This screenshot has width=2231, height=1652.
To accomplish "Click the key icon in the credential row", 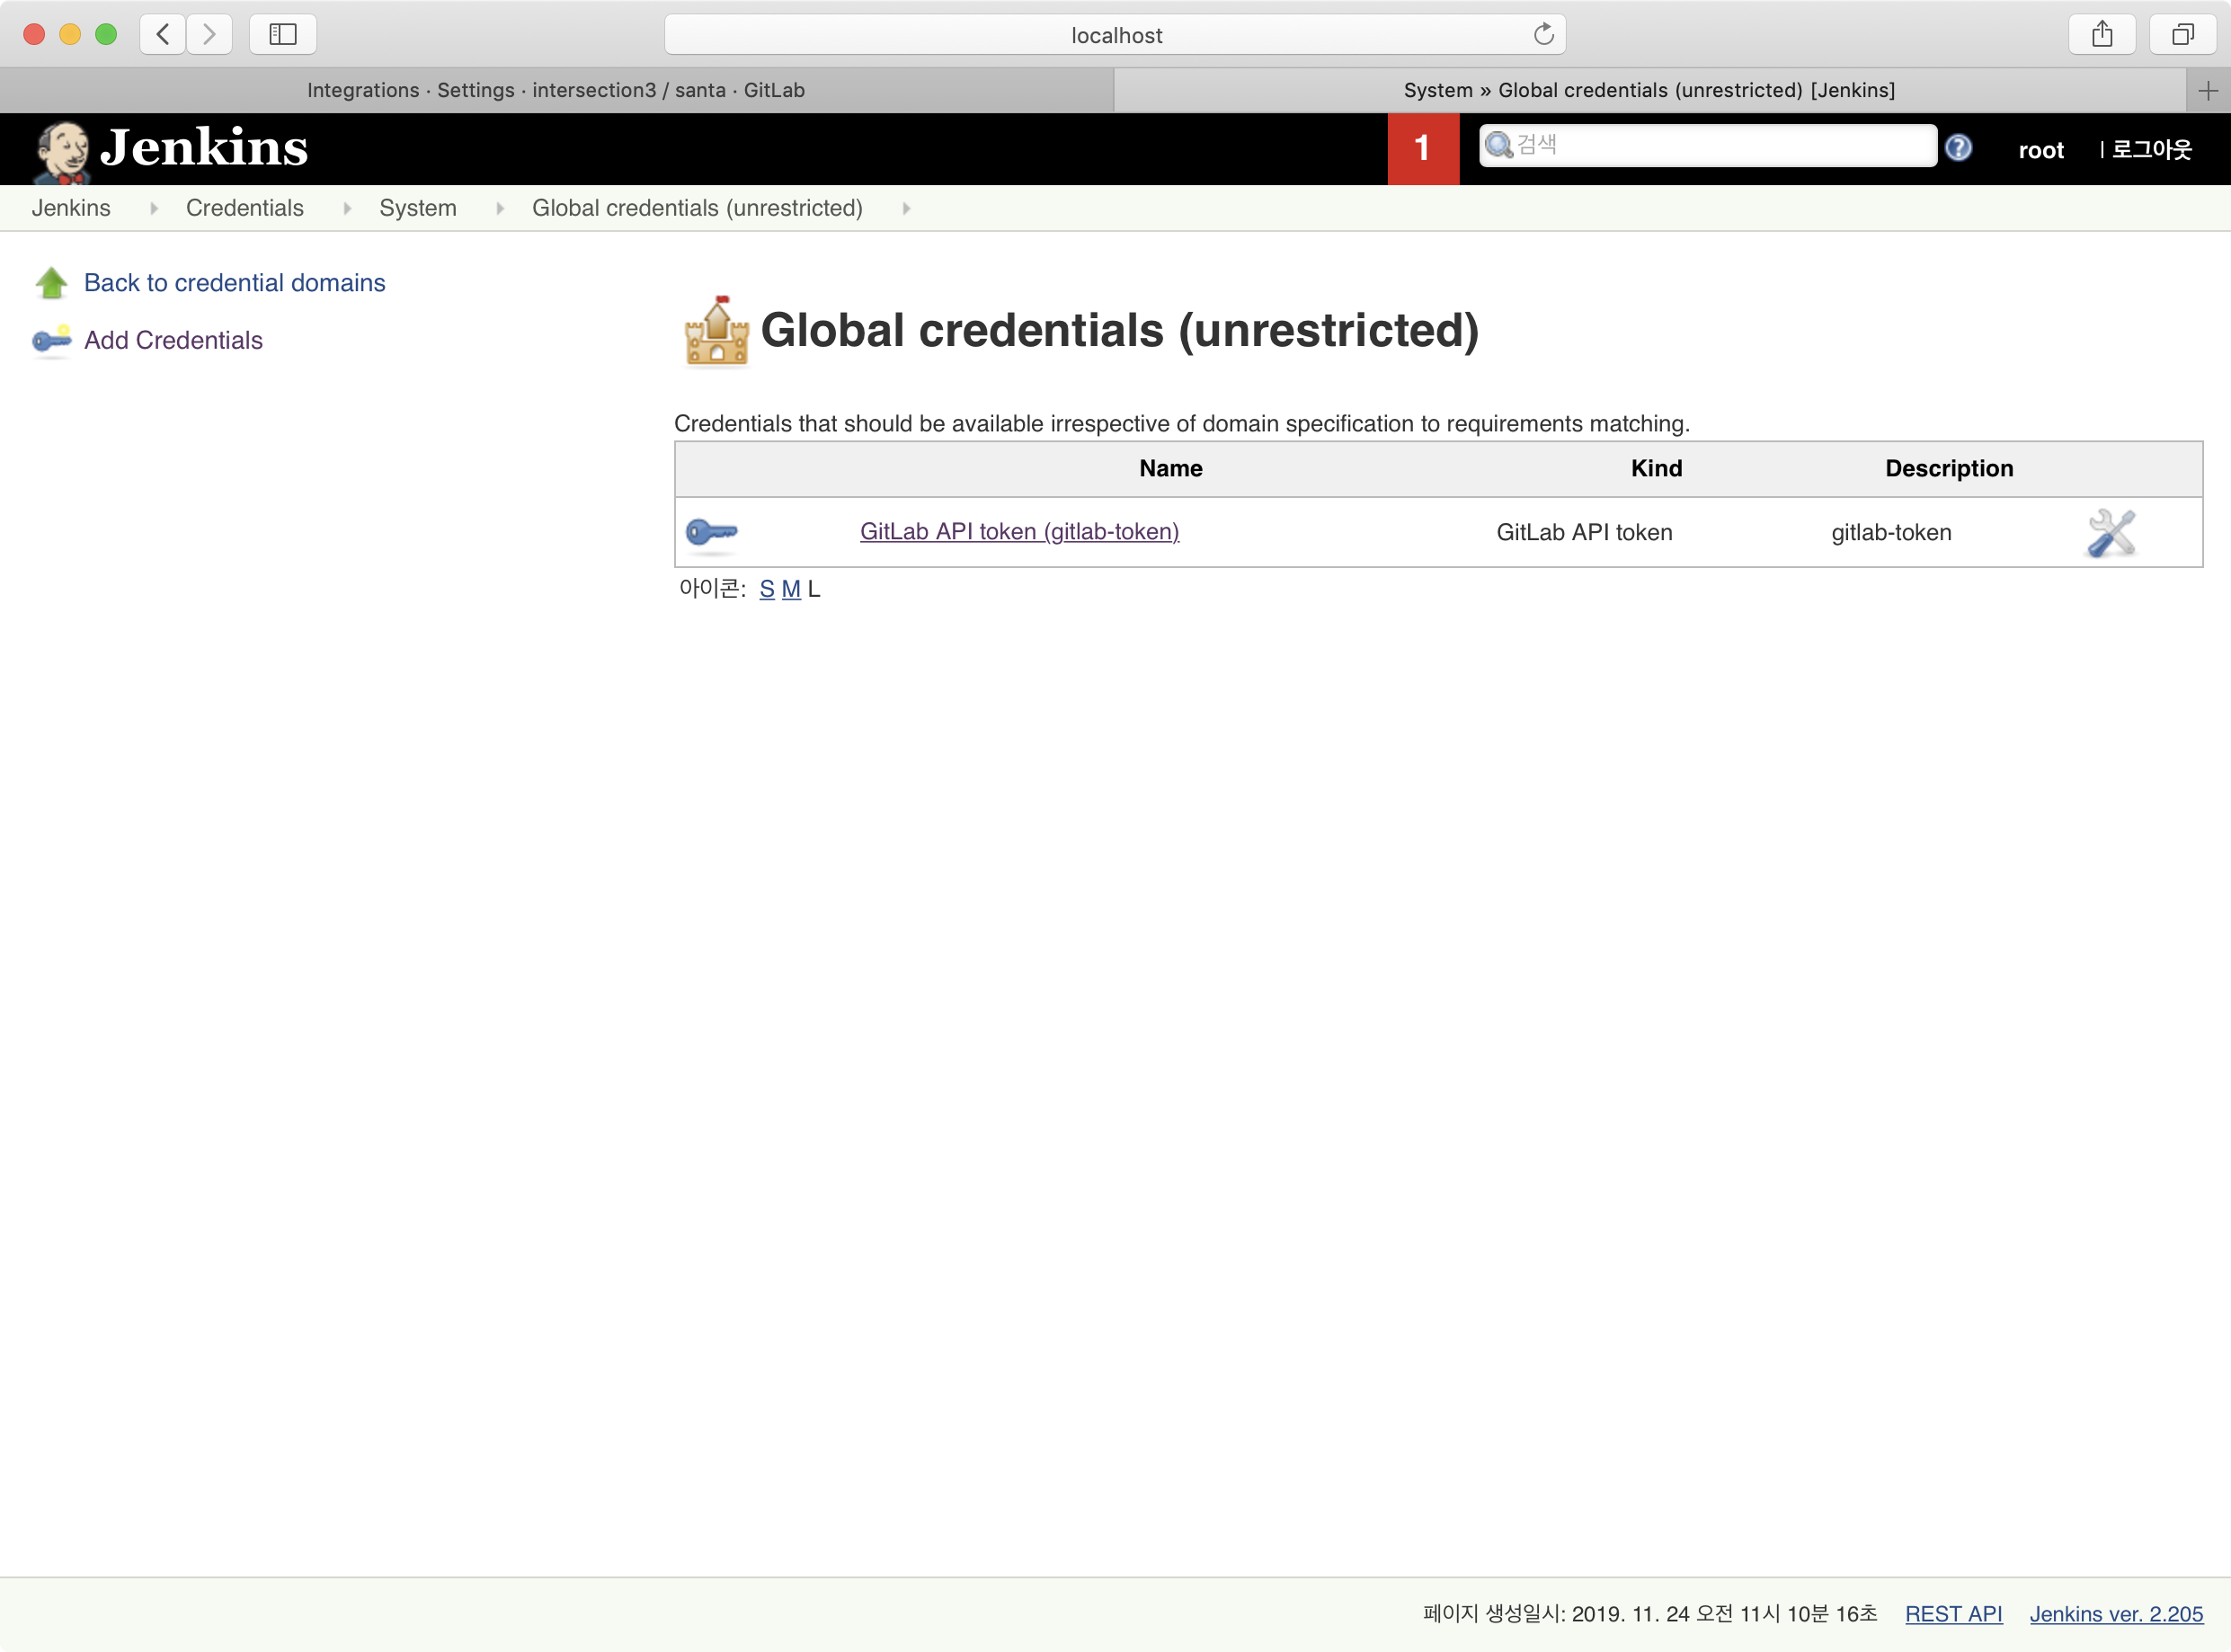I will click(711, 532).
